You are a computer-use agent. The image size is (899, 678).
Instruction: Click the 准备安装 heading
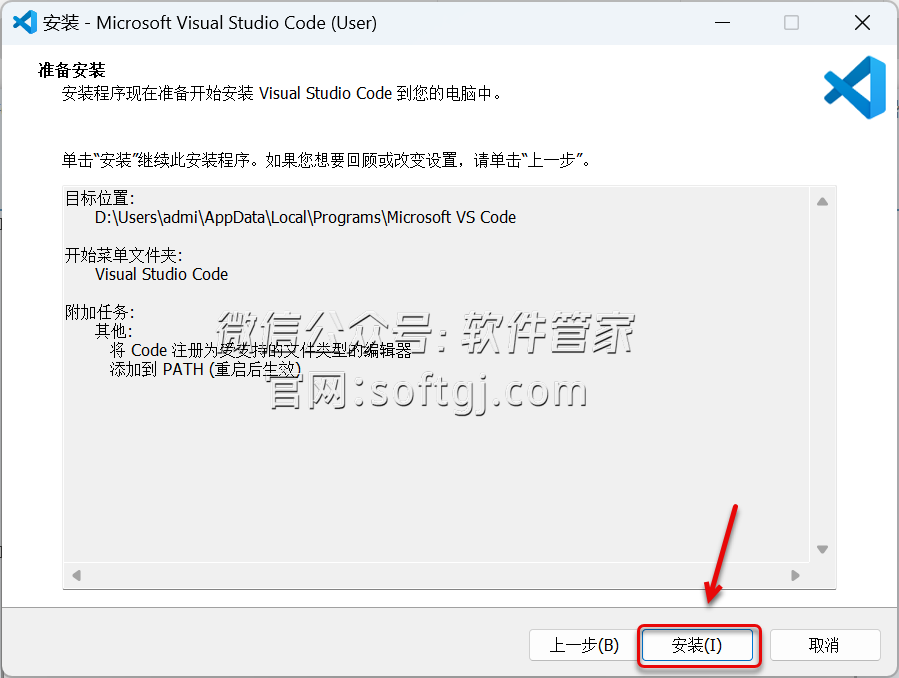coord(72,70)
